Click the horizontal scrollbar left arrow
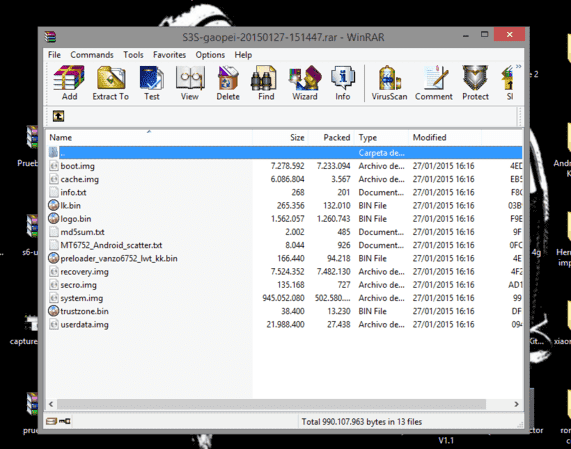This screenshot has height=449, width=571. (x=51, y=404)
